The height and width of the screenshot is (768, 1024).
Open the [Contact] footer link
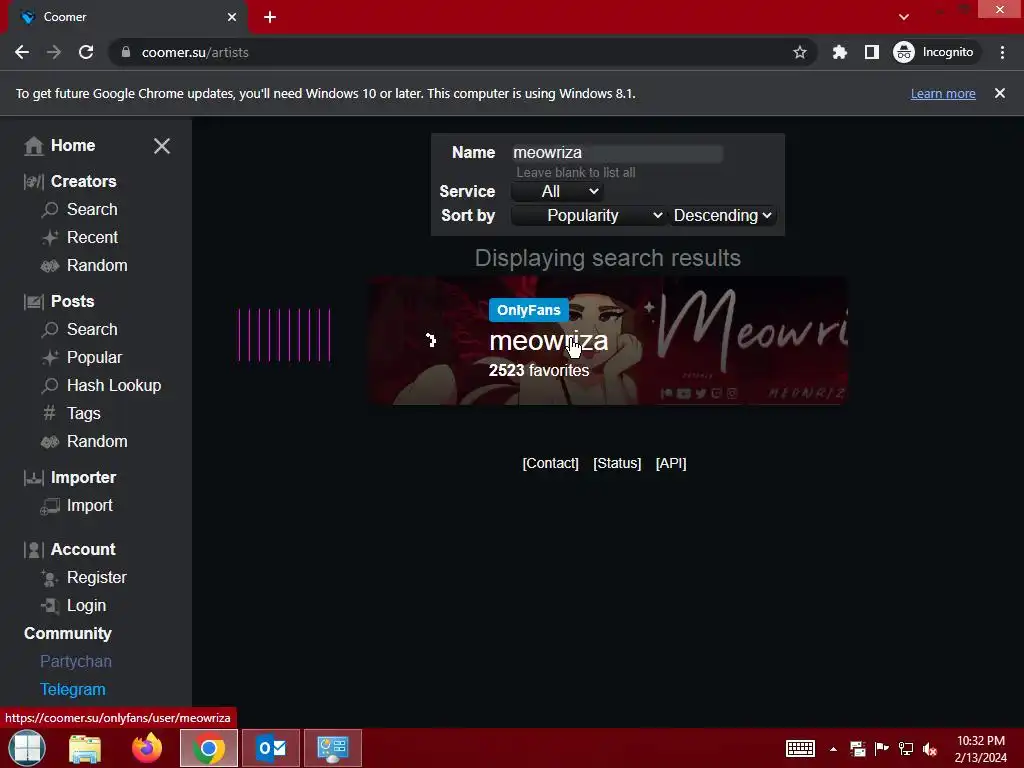coord(551,464)
